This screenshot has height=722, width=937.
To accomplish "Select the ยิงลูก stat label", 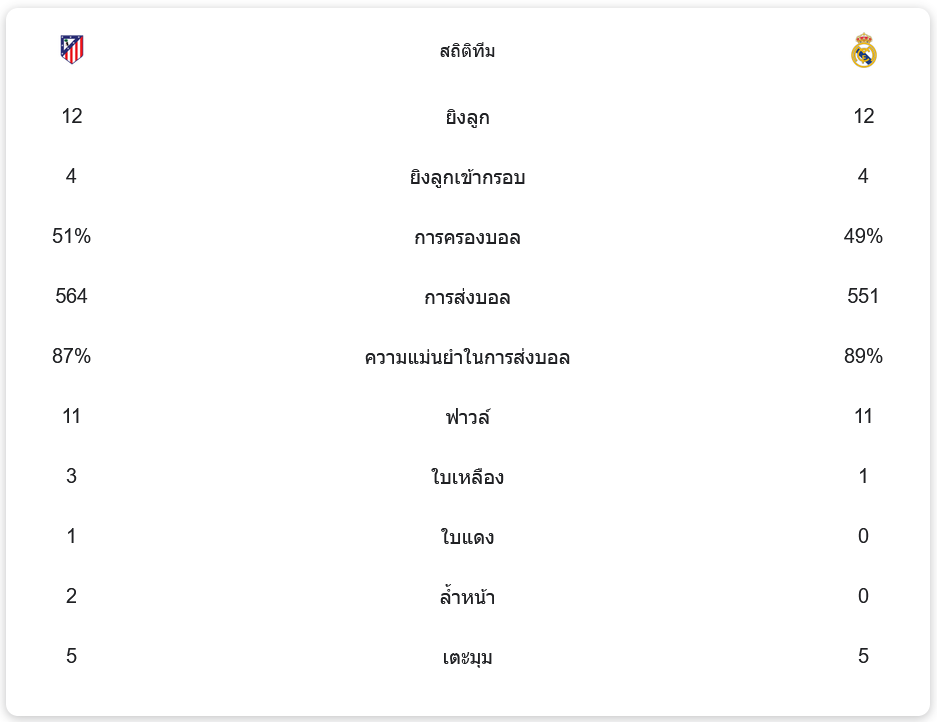I will pos(467,118).
